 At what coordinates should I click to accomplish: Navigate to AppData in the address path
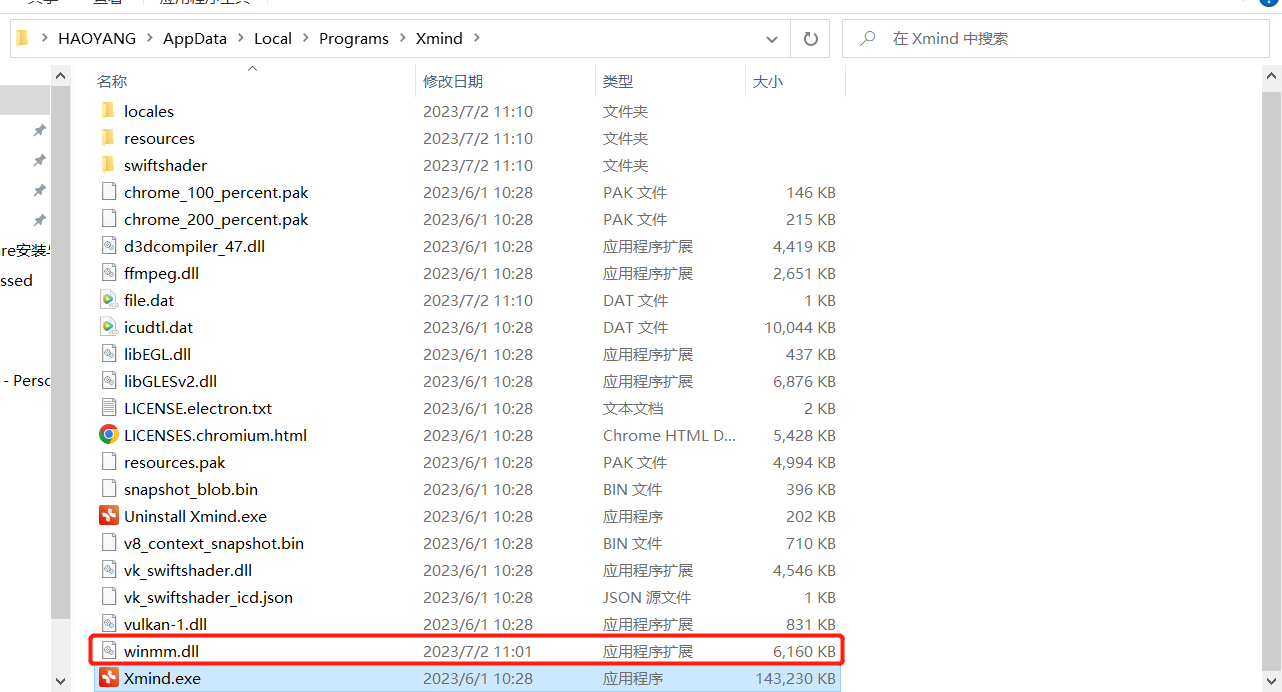tap(195, 39)
